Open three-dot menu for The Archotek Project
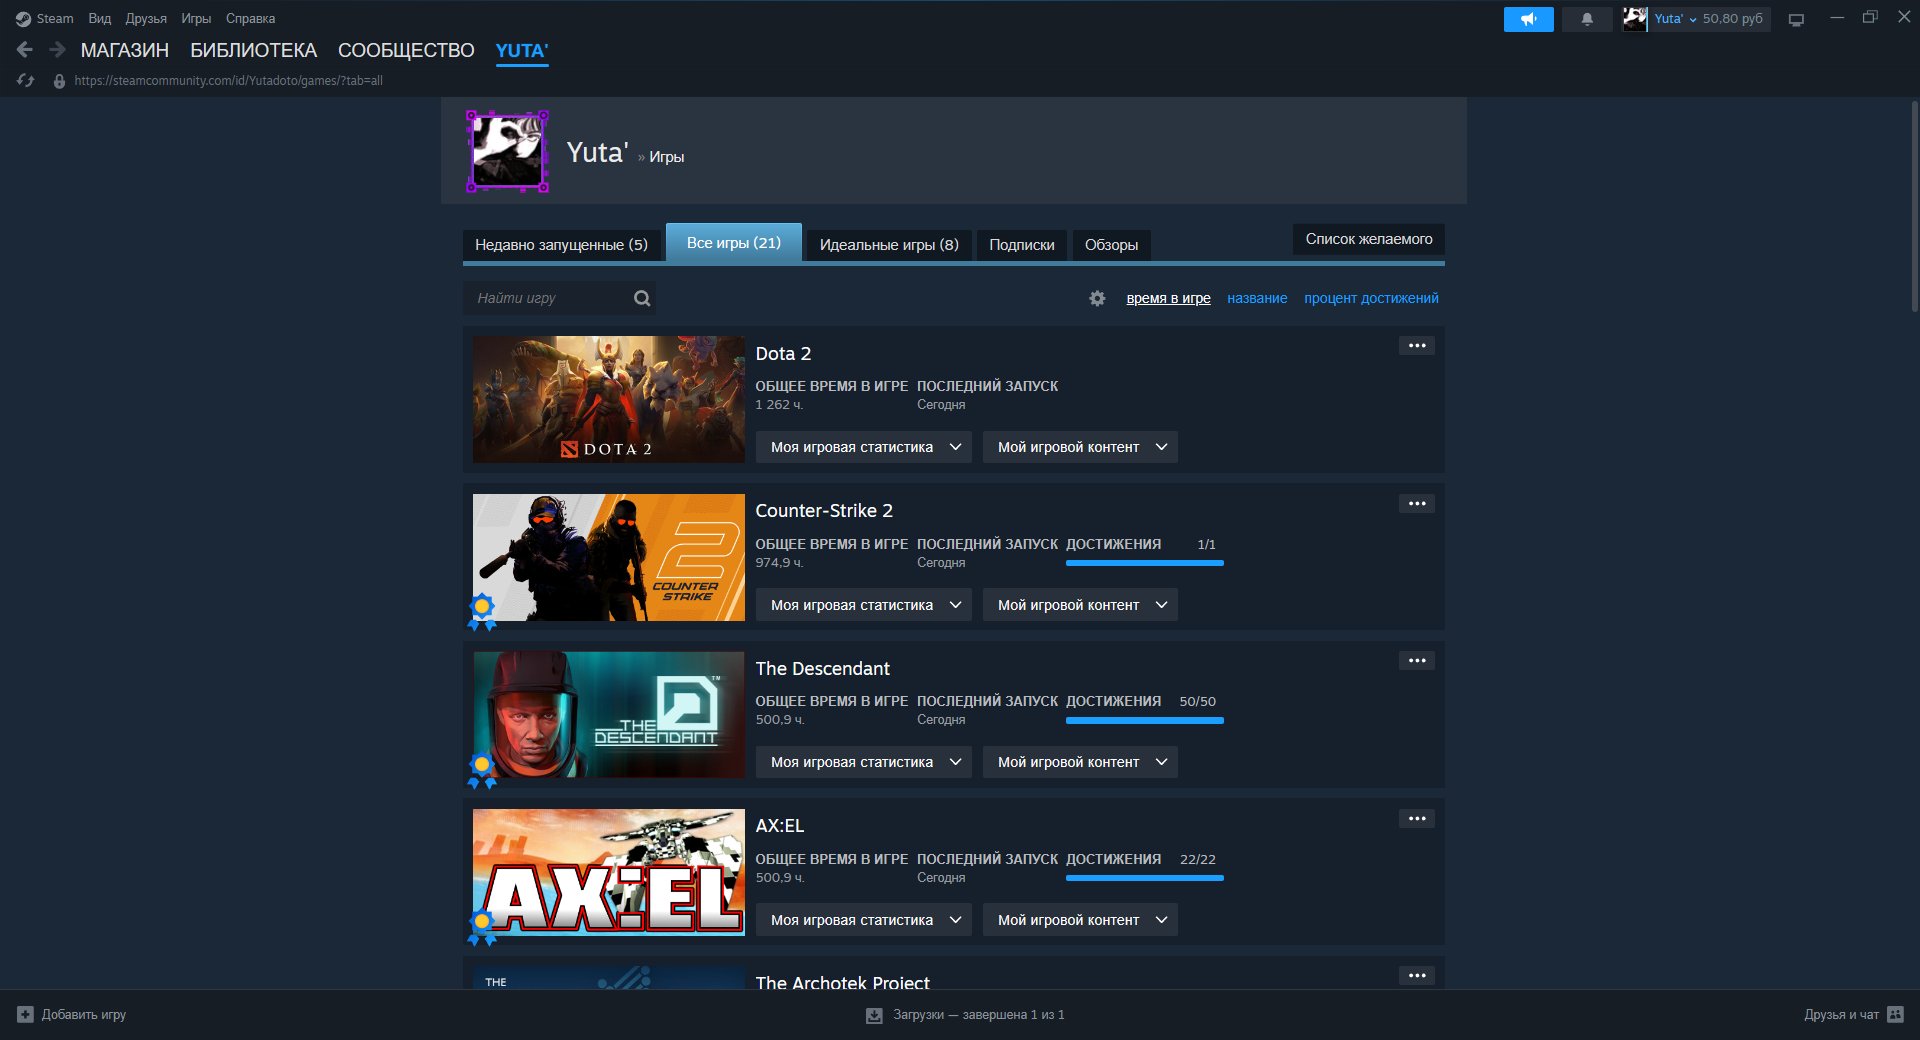The image size is (1920, 1040). click(x=1417, y=975)
